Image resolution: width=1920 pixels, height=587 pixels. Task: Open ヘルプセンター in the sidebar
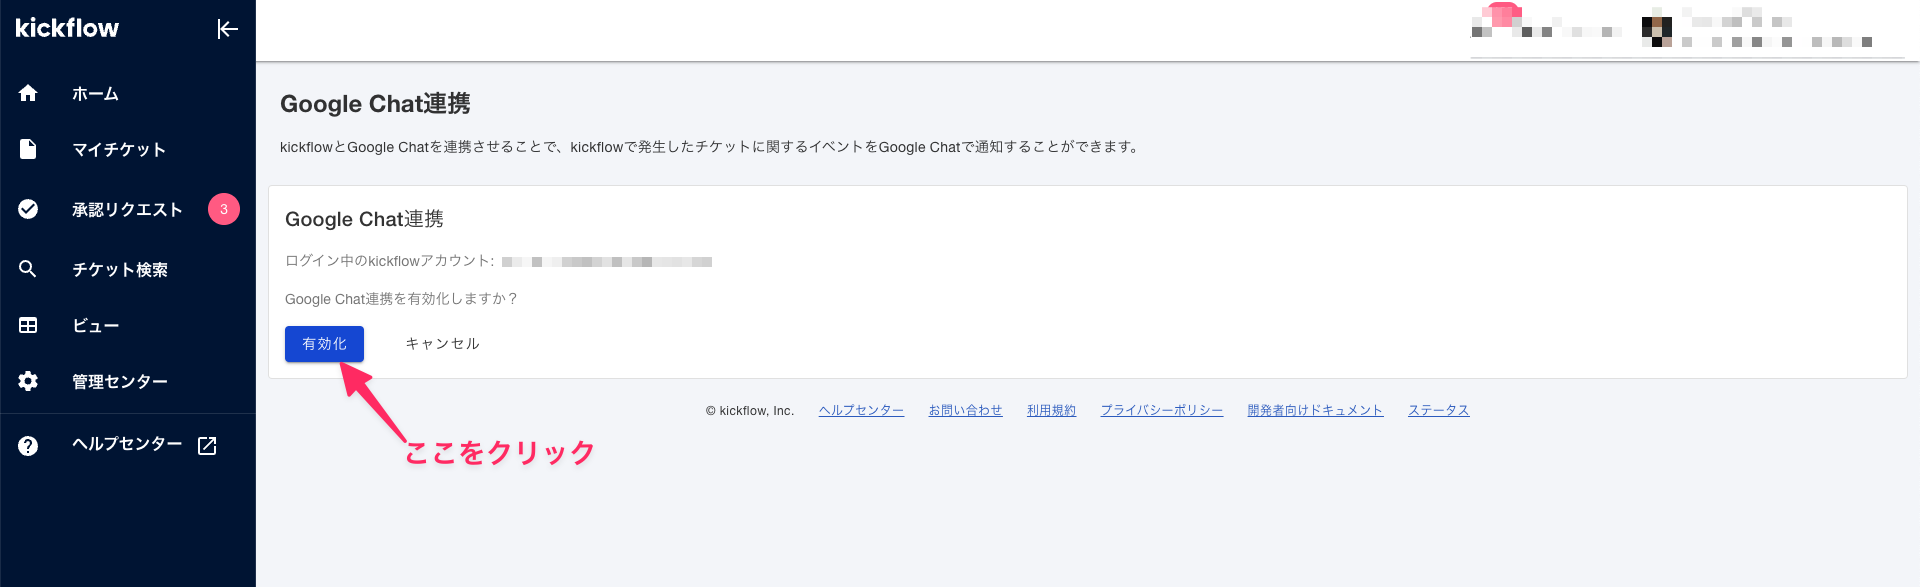coord(127,444)
